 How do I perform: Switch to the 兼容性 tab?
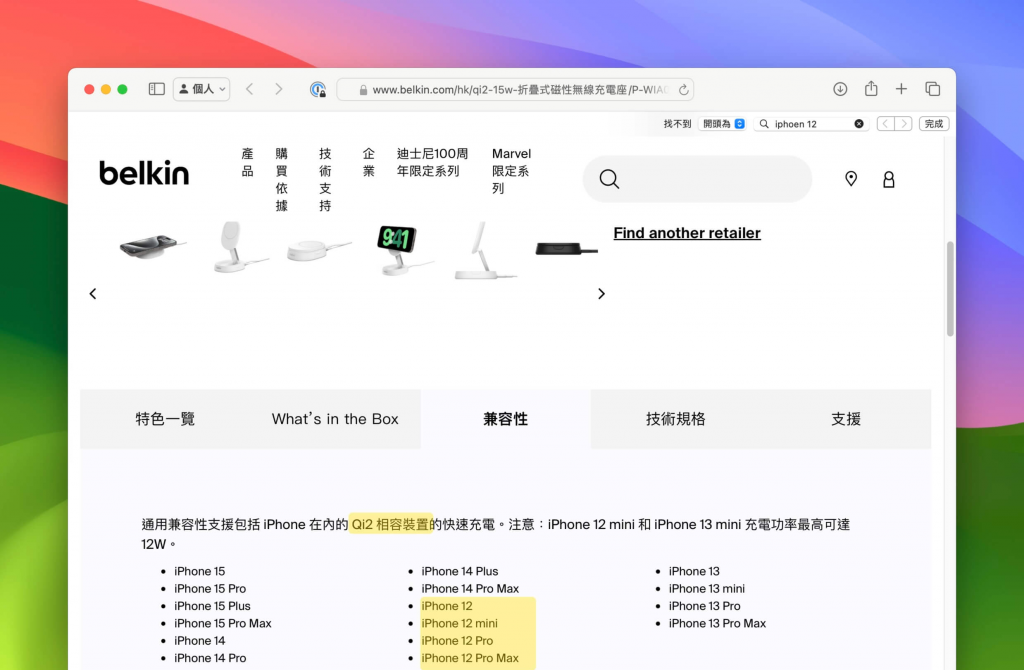(x=505, y=419)
